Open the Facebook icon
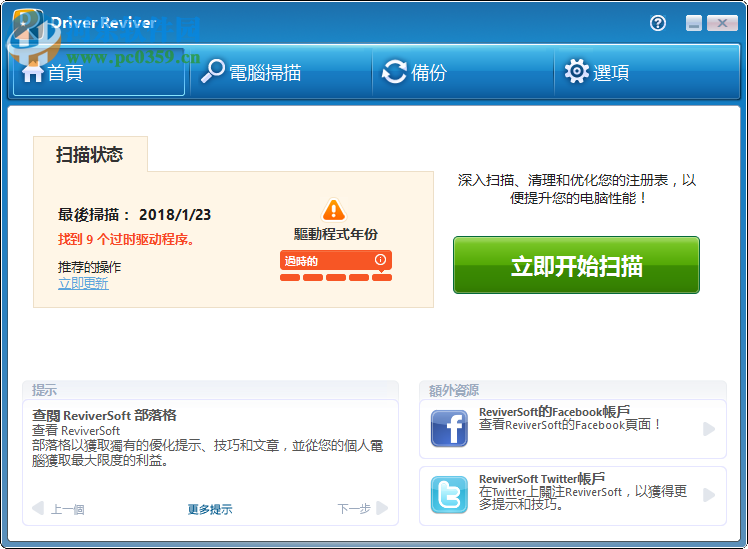The width and height of the screenshot is (748, 549). pos(449,428)
